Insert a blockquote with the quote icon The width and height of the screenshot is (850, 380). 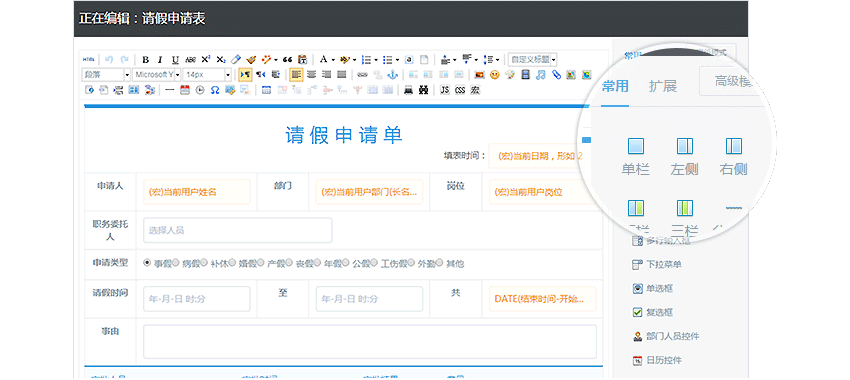[287, 60]
